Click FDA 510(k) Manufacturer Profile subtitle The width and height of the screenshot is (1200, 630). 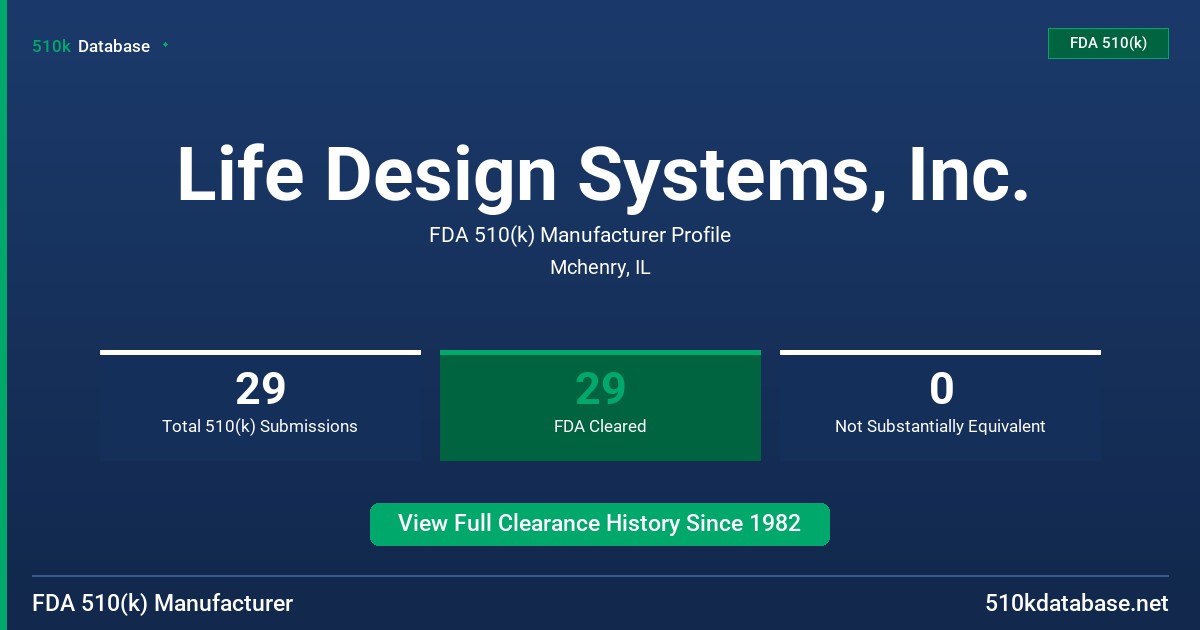click(580, 235)
